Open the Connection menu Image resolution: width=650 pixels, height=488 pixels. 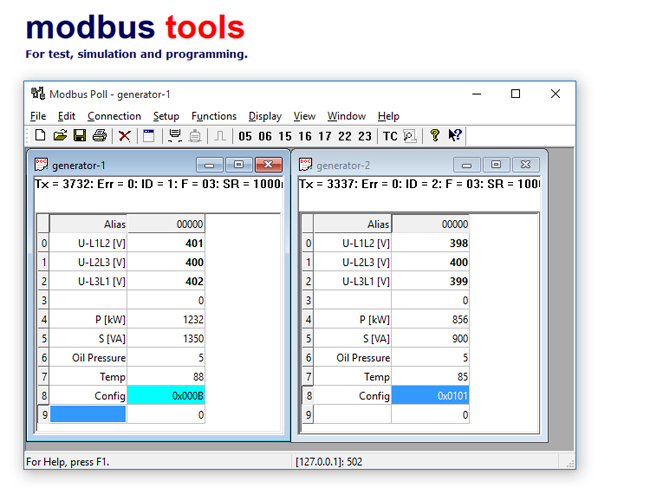click(114, 116)
